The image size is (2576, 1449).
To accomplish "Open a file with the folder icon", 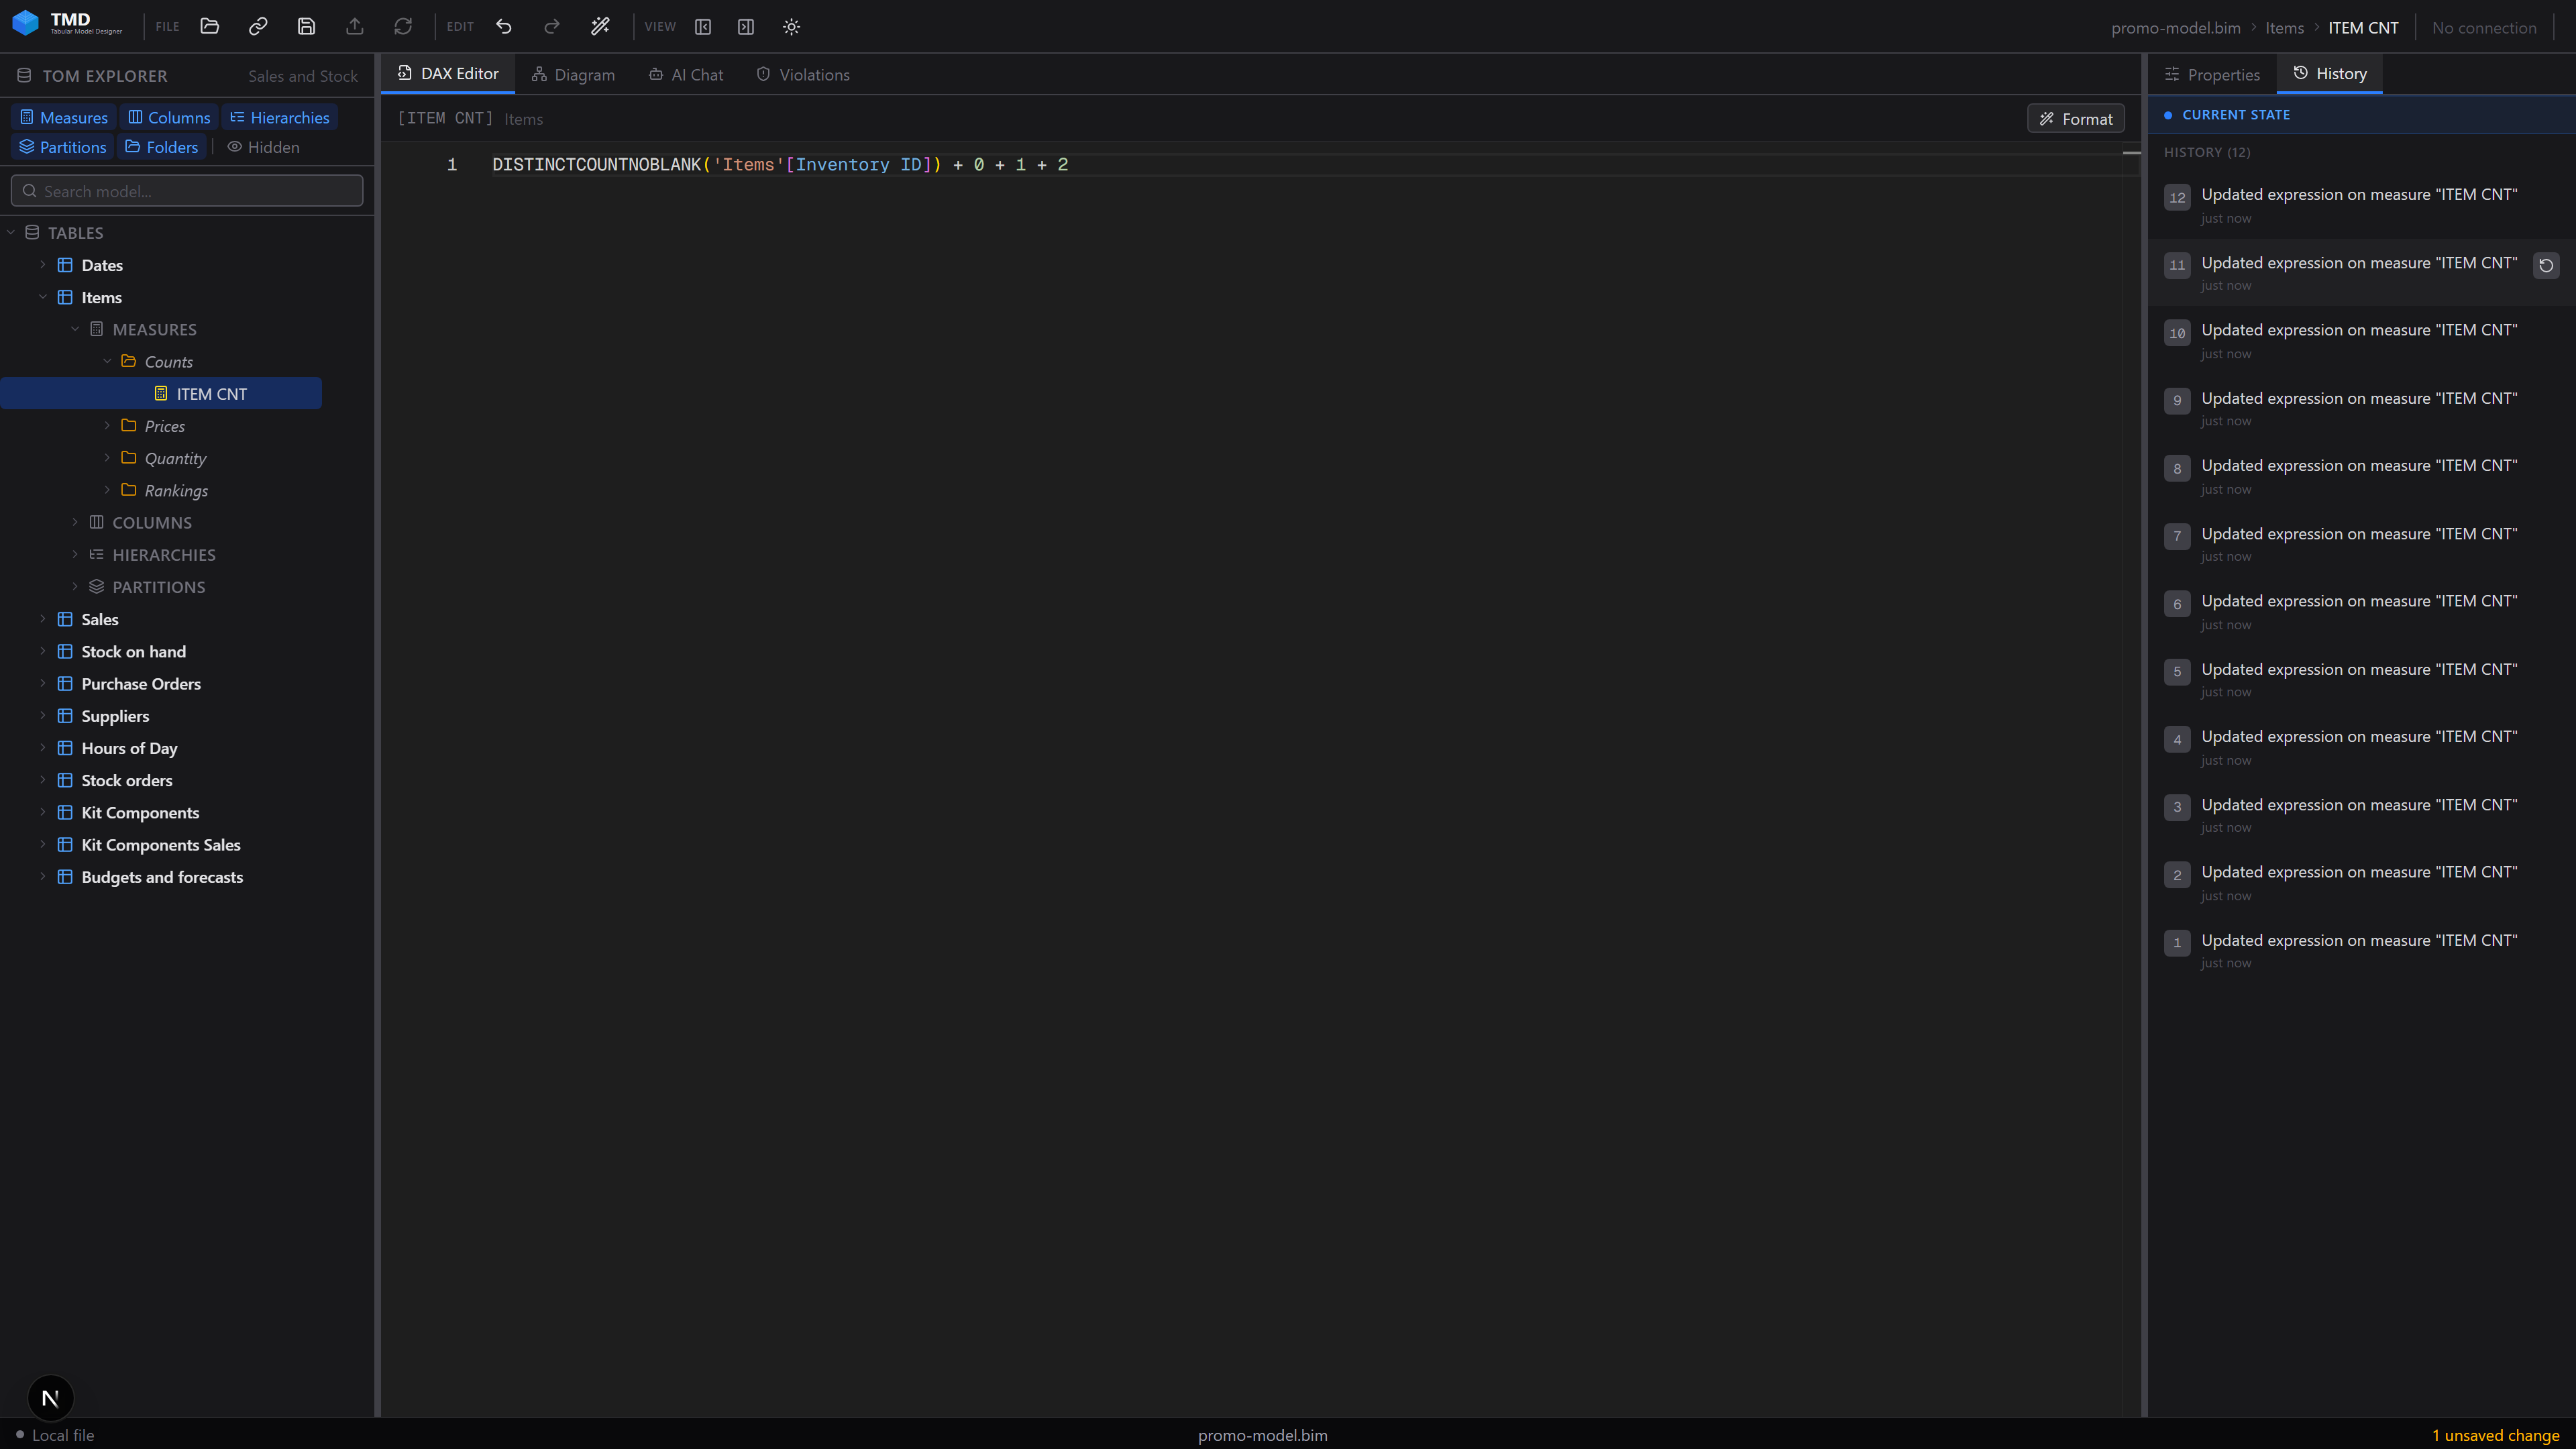I will click(209, 27).
